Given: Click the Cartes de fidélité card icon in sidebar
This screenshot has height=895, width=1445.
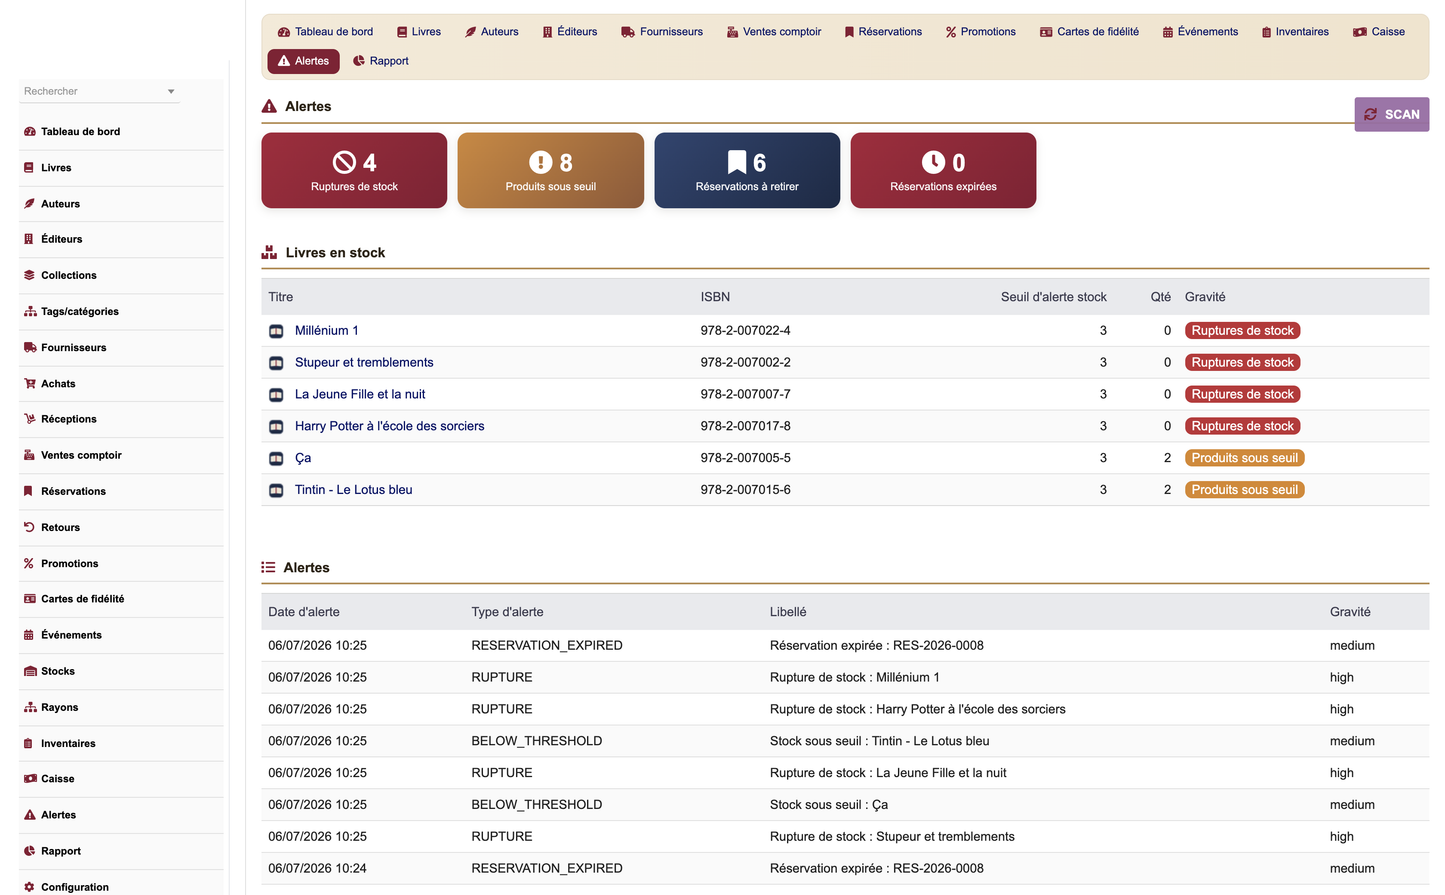Looking at the screenshot, I should tap(29, 599).
